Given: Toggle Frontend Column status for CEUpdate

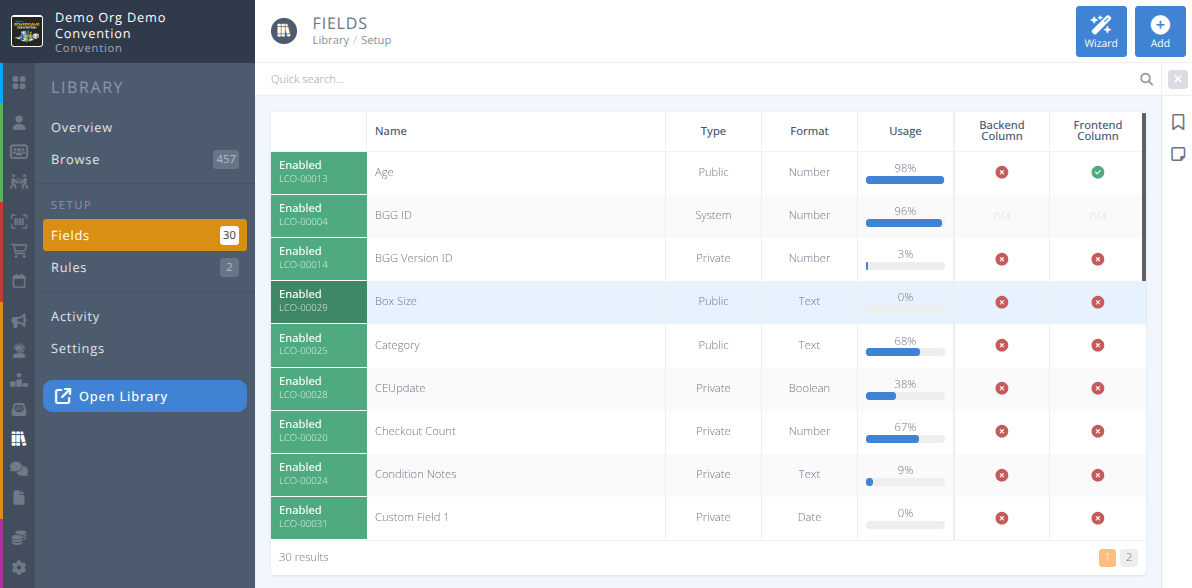Looking at the screenshot, I should [1097, 388].
